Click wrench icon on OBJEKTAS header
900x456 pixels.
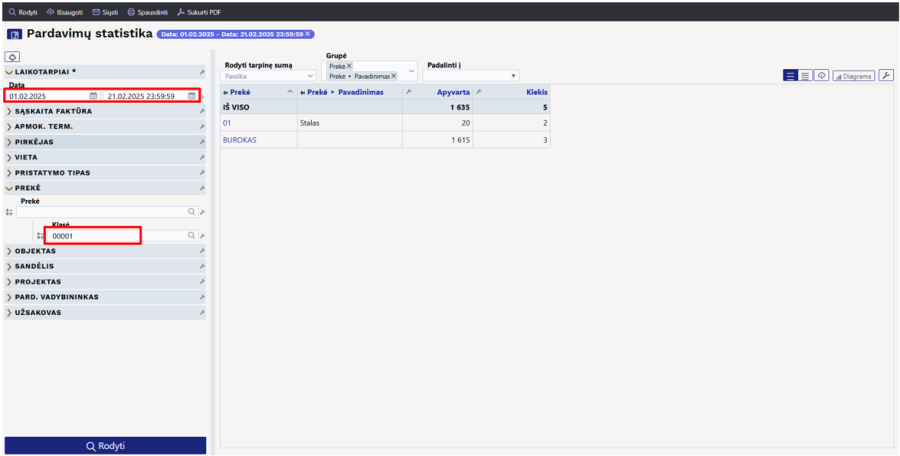[x=202, y=251]
